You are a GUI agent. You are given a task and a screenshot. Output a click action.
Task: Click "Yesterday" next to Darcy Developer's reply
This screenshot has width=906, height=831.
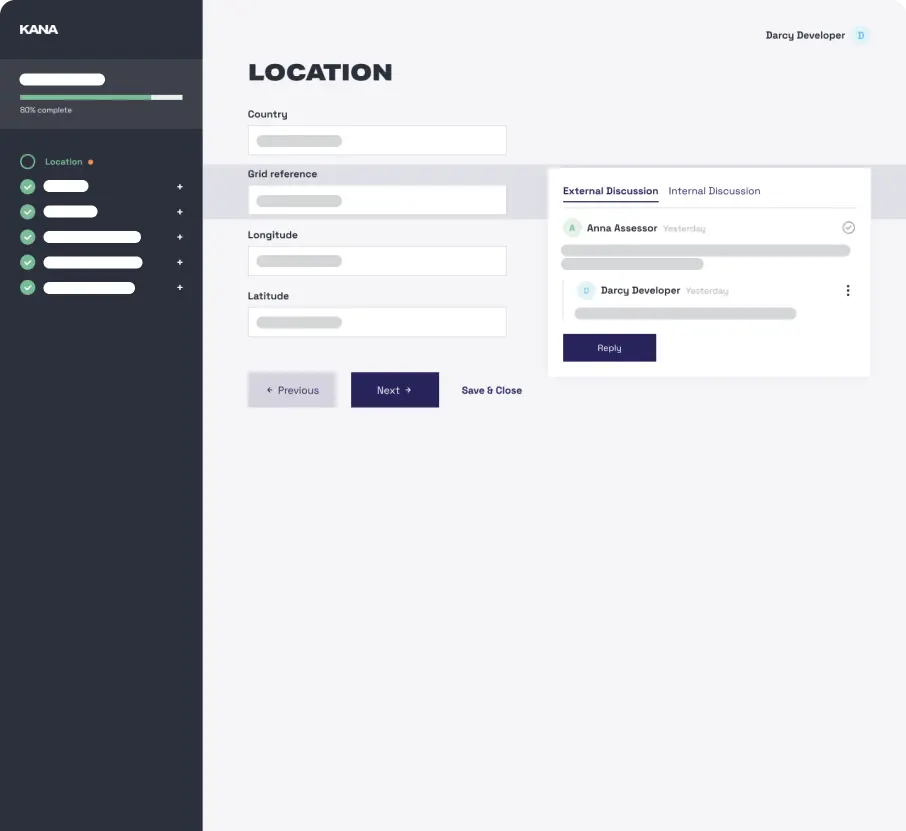click(x=707, y=291)
